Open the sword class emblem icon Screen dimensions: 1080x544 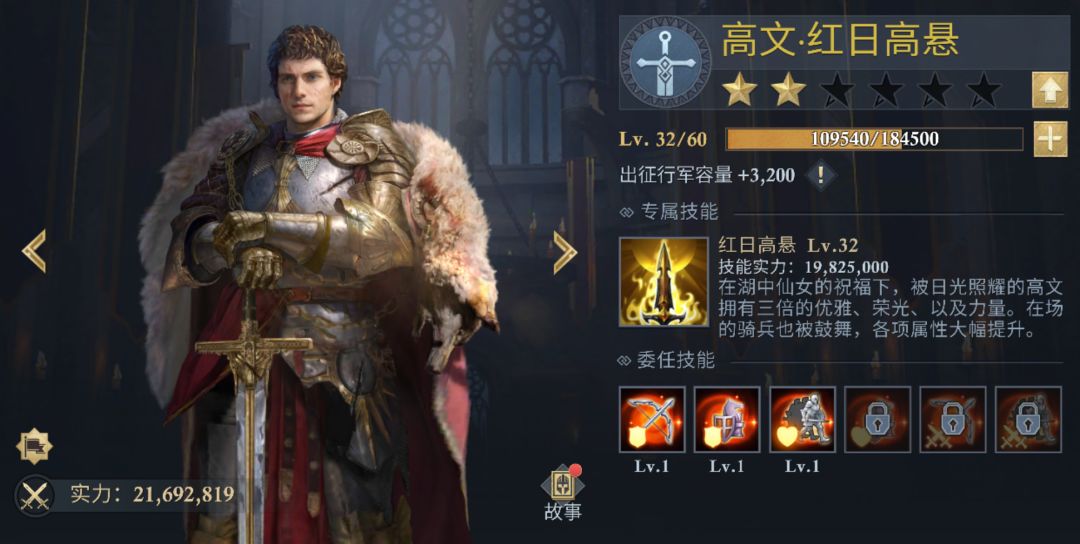click(x=665, y=62)
